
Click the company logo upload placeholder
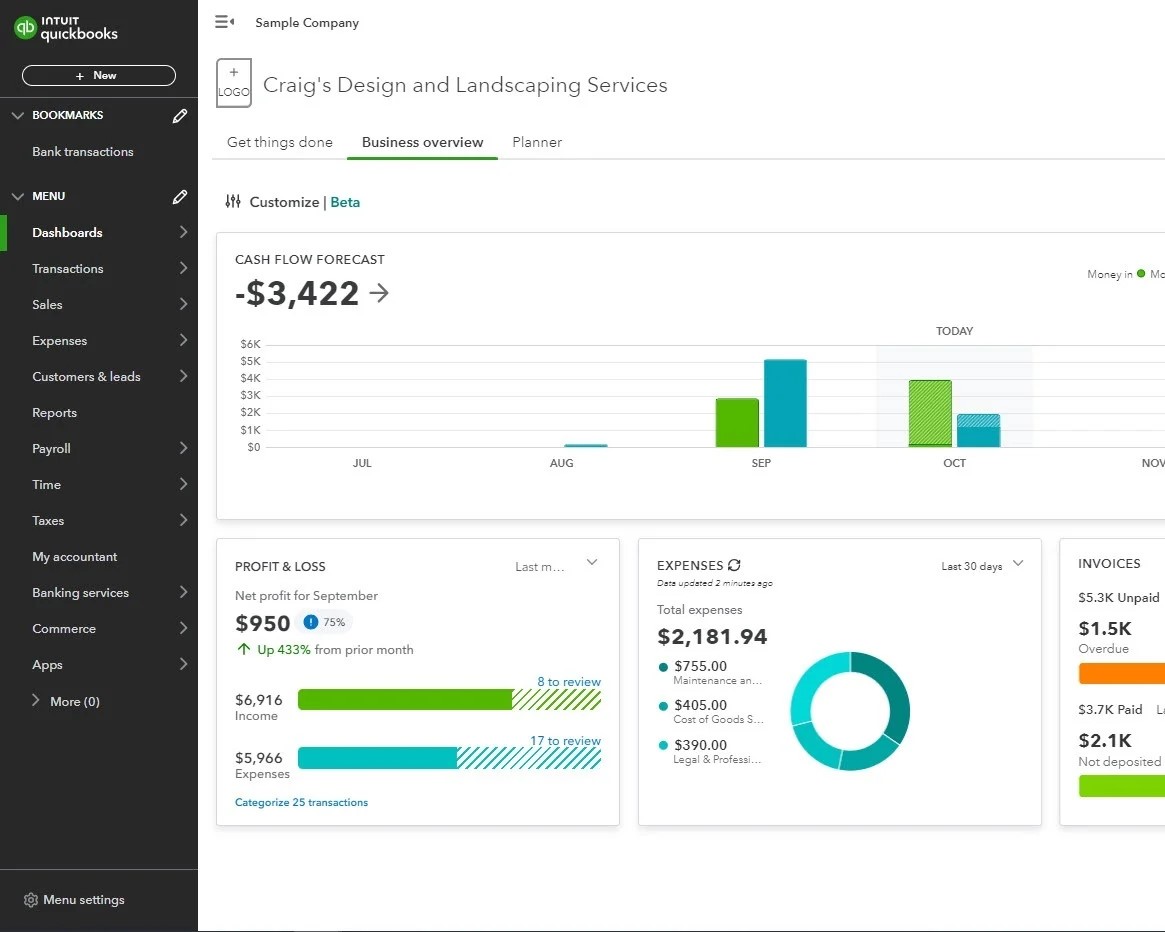(x=234, y=83)
